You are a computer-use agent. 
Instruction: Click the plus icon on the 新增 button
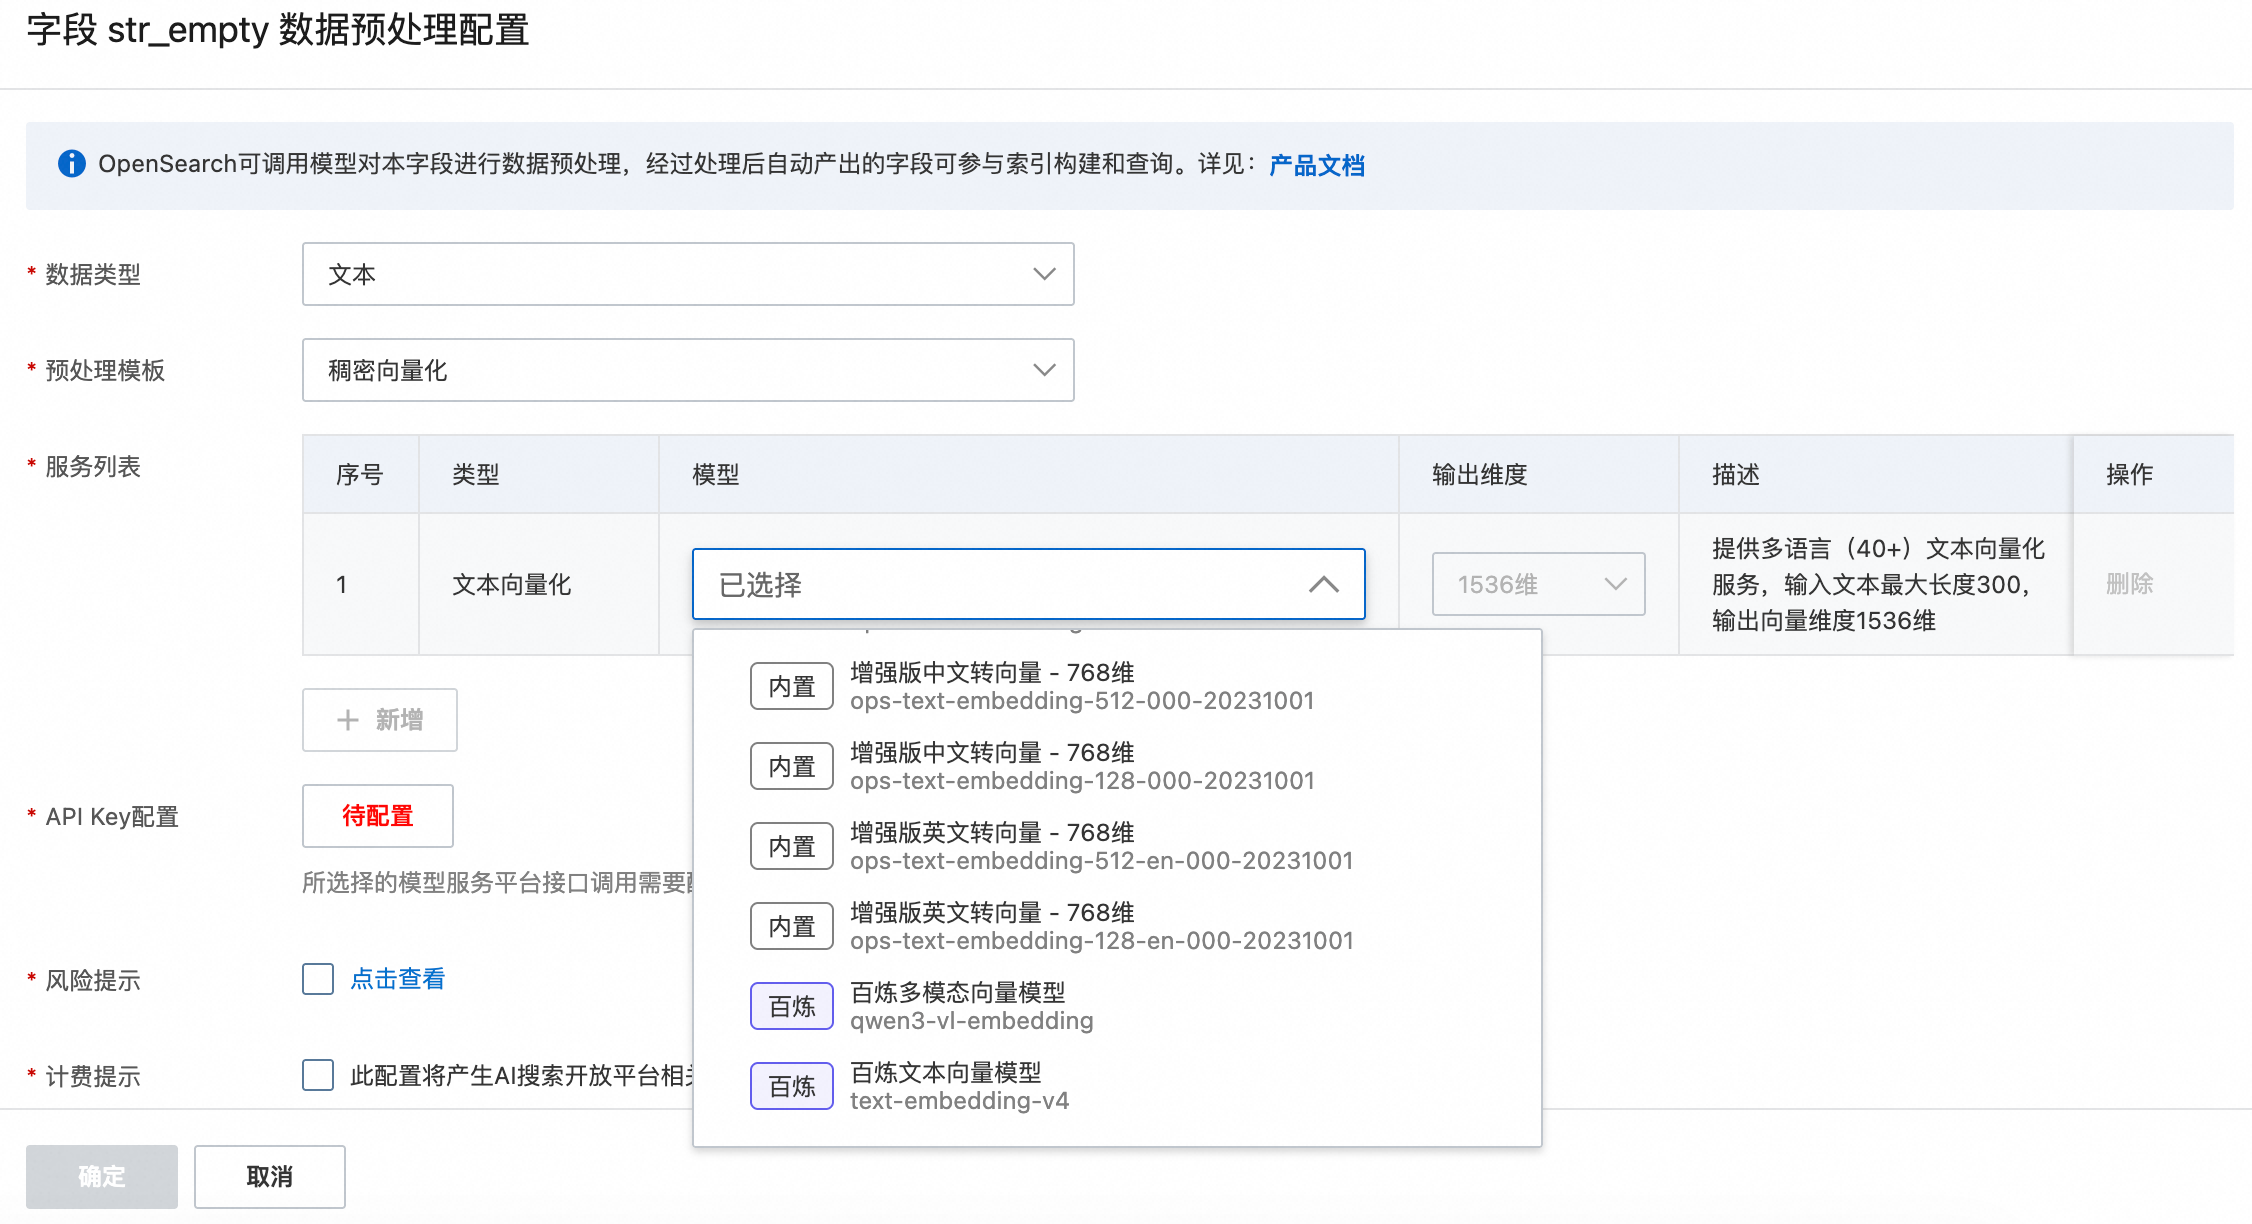pos(348,720)
